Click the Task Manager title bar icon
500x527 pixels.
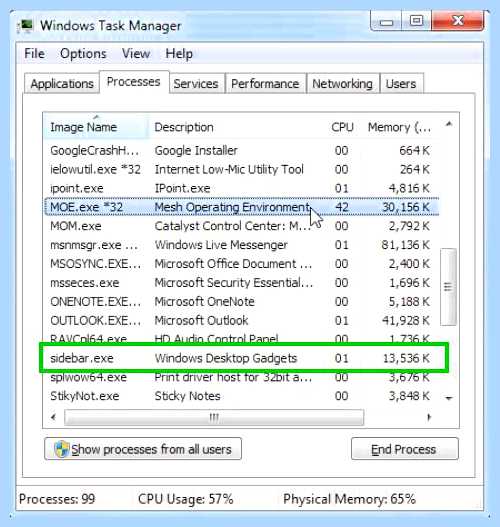[x=26, y=26]
